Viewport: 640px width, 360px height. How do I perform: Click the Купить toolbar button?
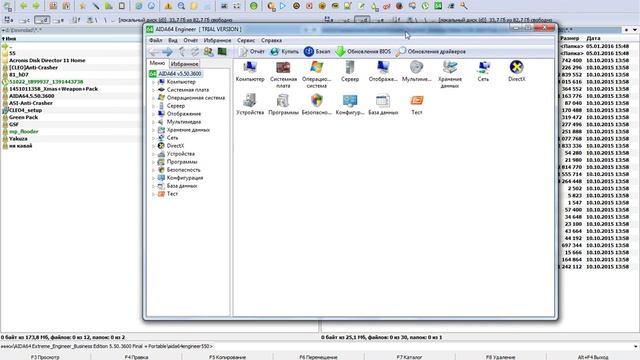coord(284,52)
